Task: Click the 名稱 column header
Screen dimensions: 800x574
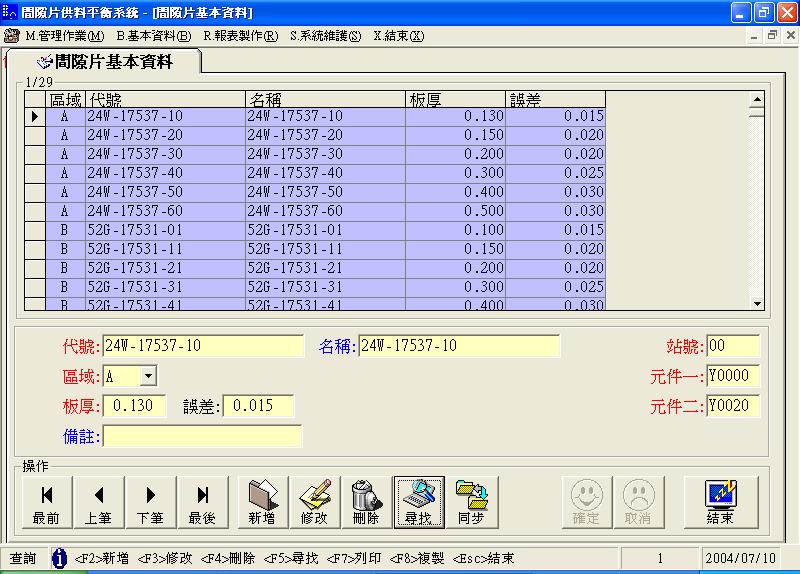Action: pos(326,99)
